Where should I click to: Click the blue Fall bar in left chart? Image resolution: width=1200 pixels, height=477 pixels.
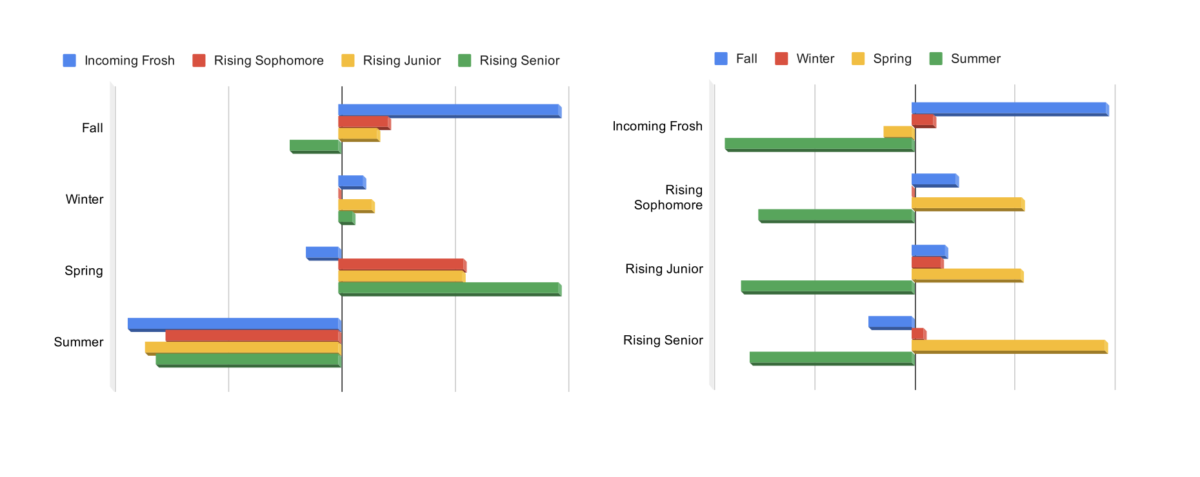[x=449, y=110]
